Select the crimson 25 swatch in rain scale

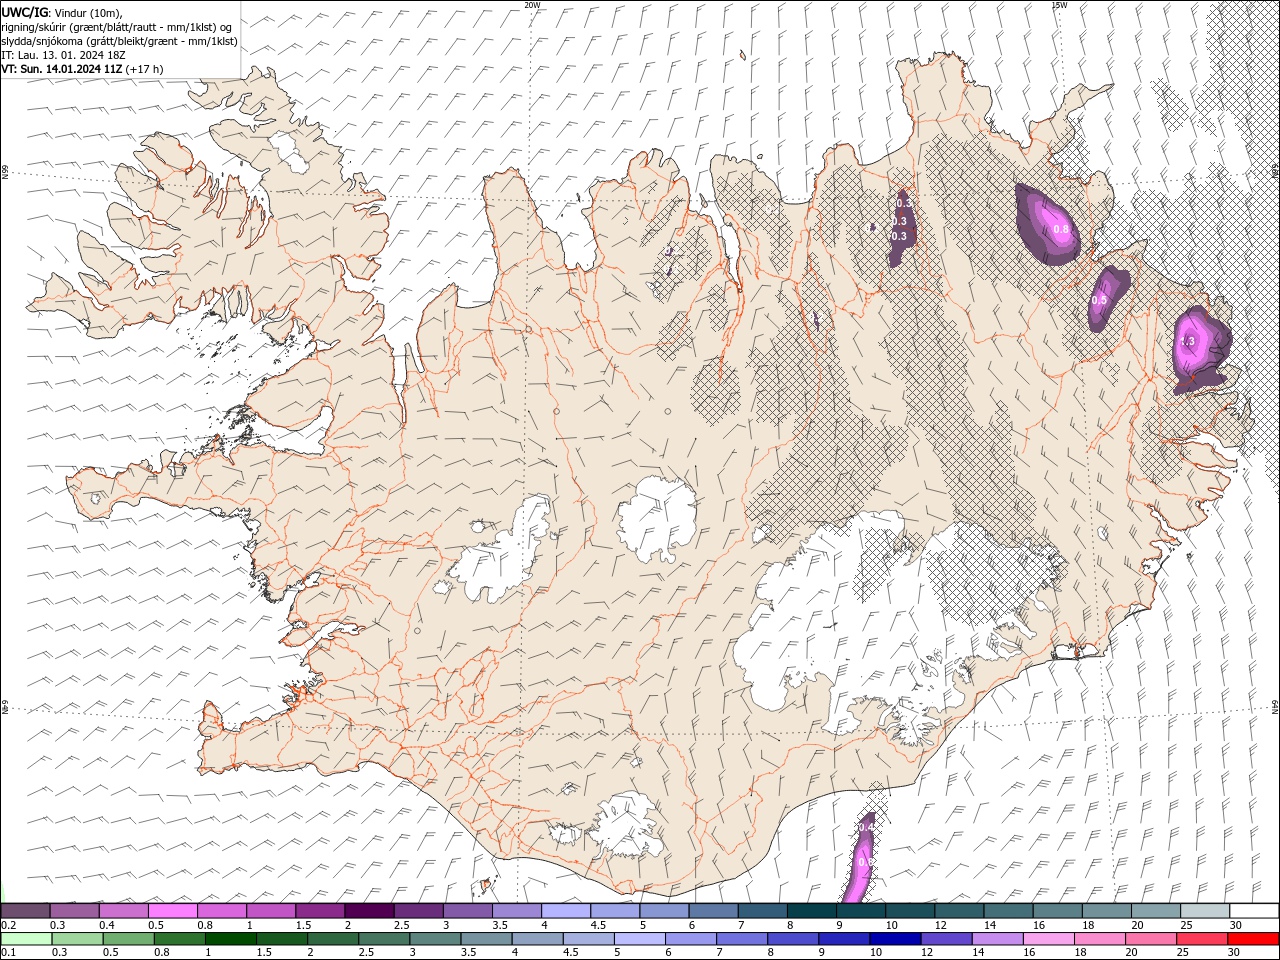pyautogui.click(x=1202, y=939)
